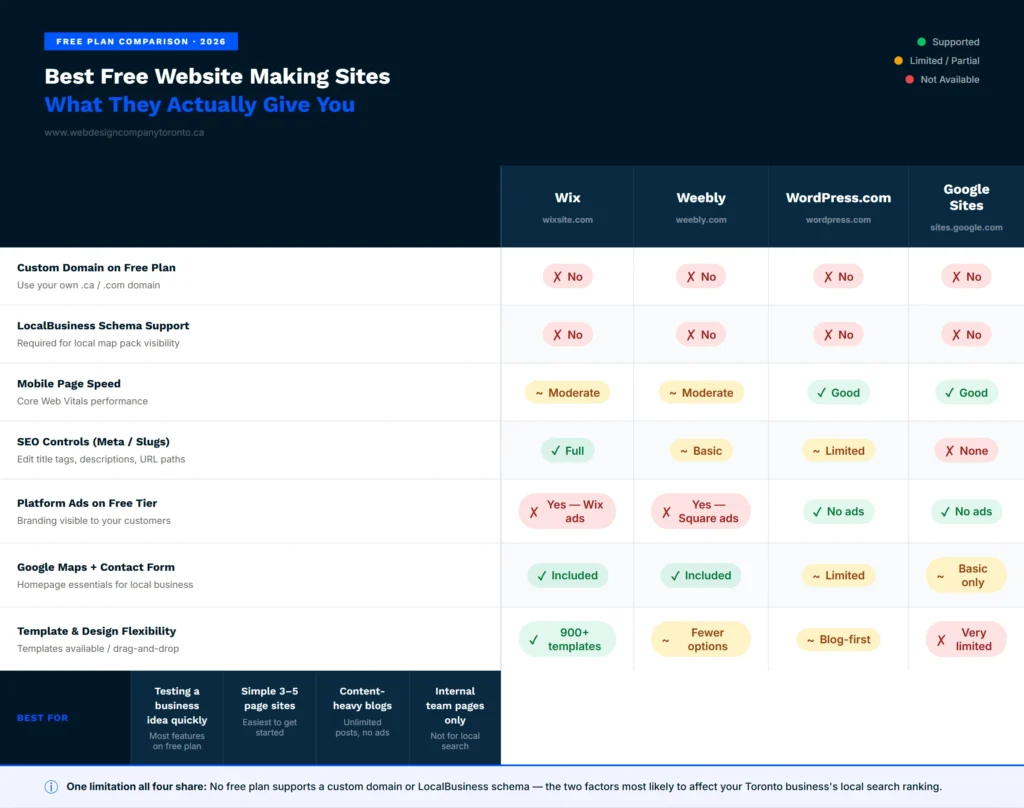Open the www.webdesigncompanytoronto.ca link
Image resolution: width=1024 pixels, height=808 pixels.
124,133
